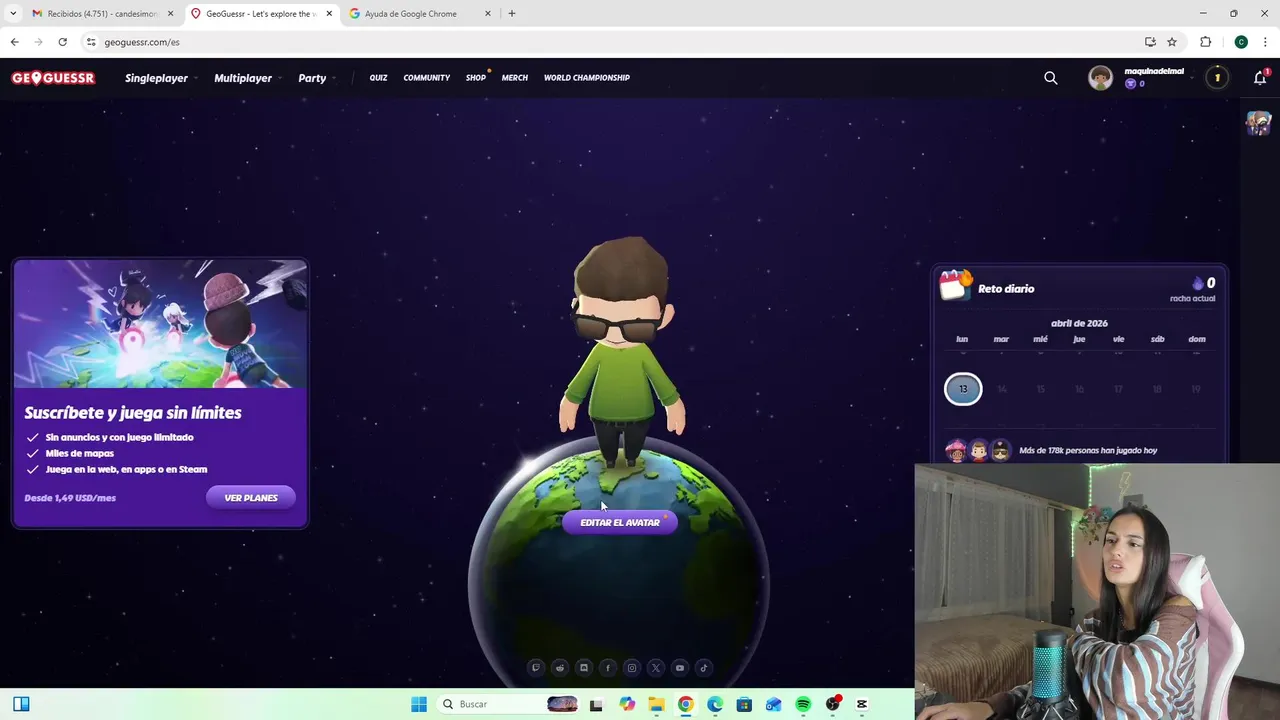The height and width of the screenshot is (720, 1280).
Task: Open OBS from the taskbar
Action: (x=833, y=704)
